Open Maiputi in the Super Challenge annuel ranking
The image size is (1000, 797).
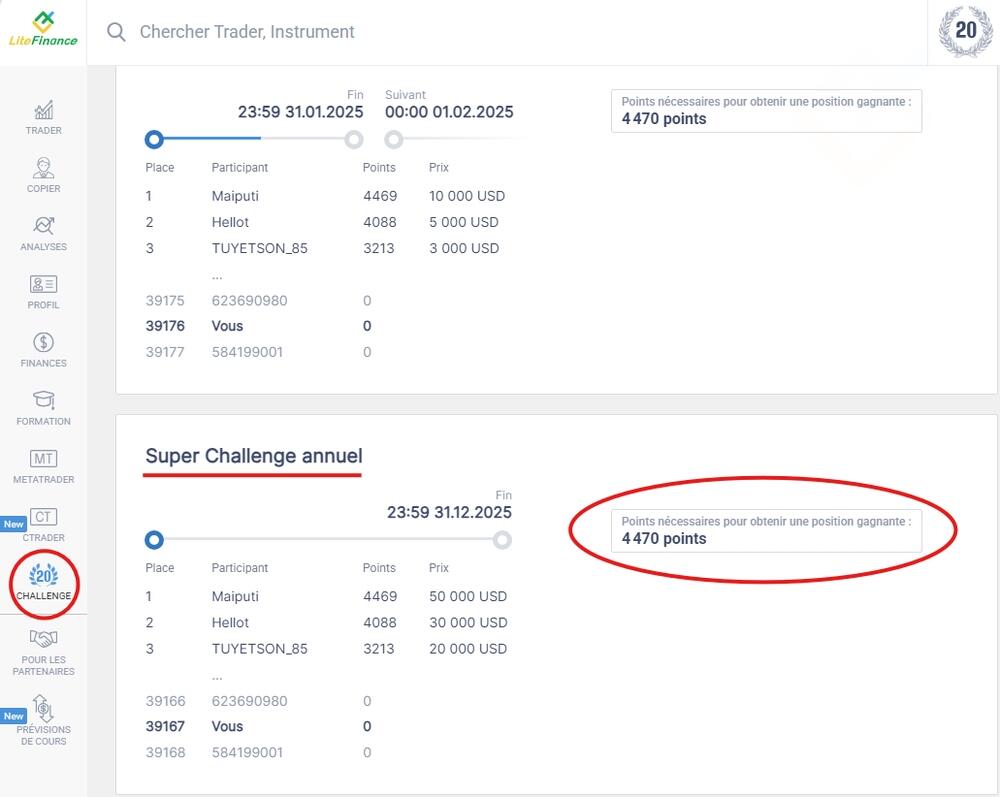tap(235, 597)
